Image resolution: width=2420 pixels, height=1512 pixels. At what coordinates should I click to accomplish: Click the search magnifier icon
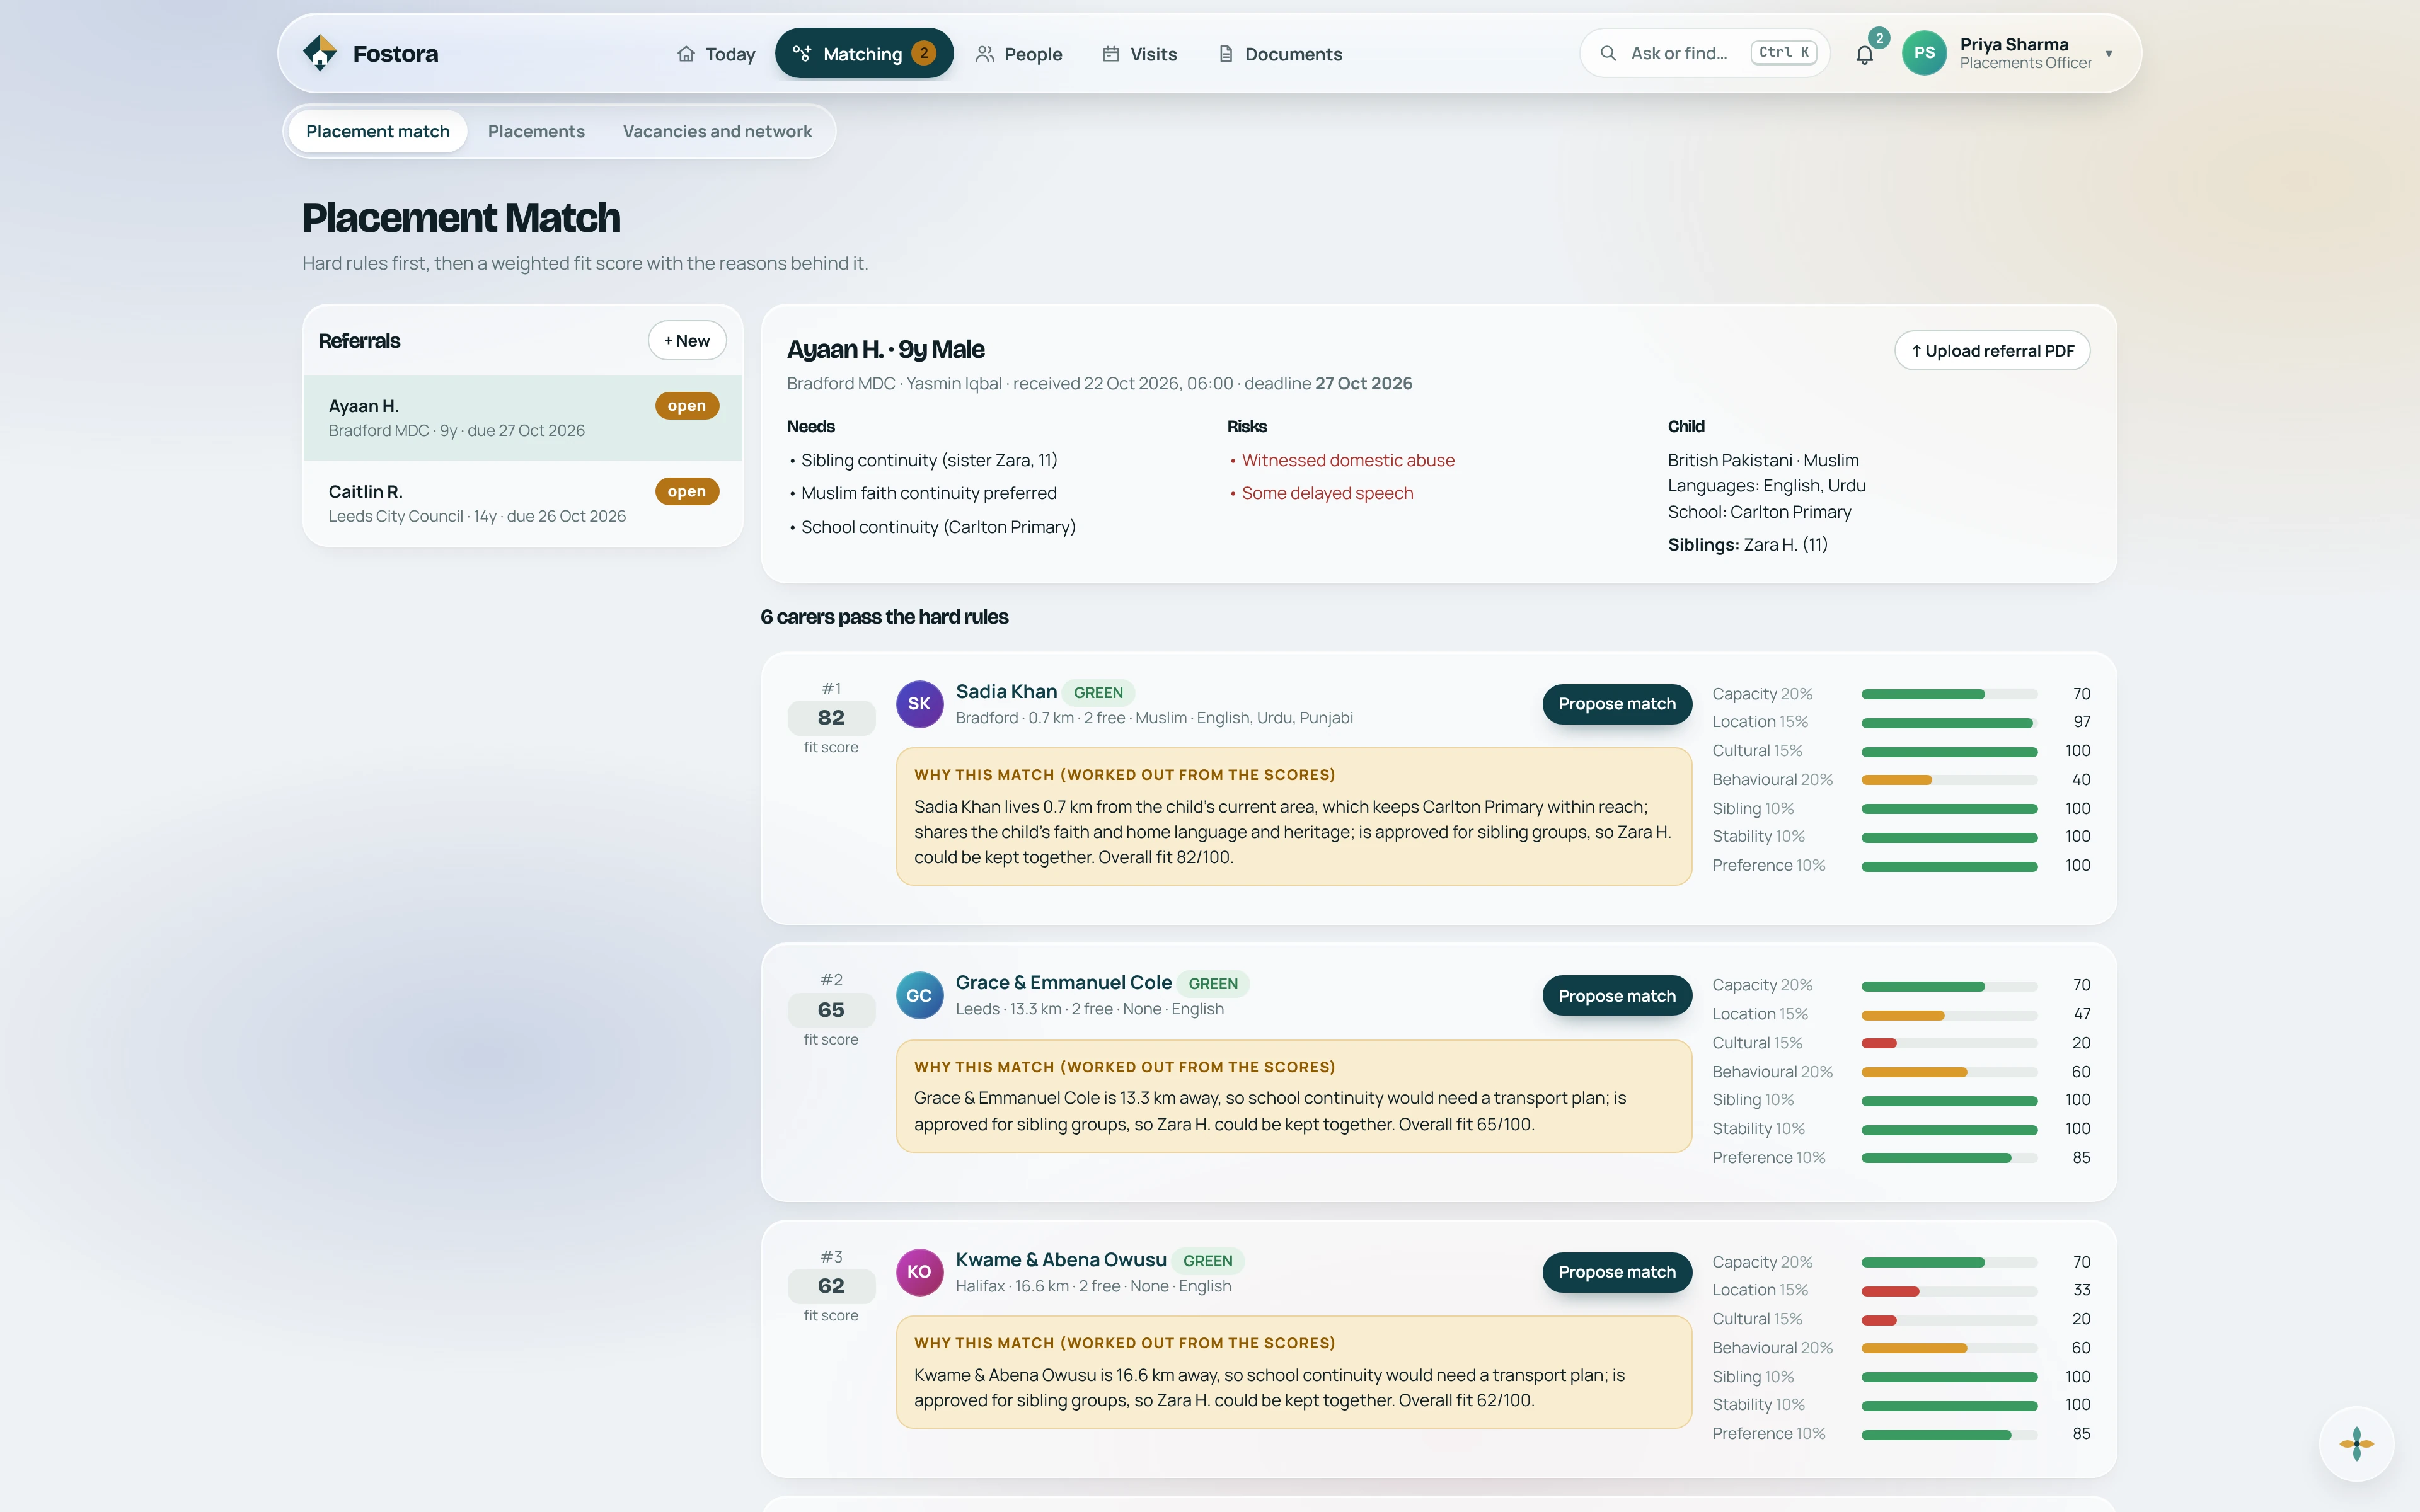pyautogui.click(x=1608, y=53)
